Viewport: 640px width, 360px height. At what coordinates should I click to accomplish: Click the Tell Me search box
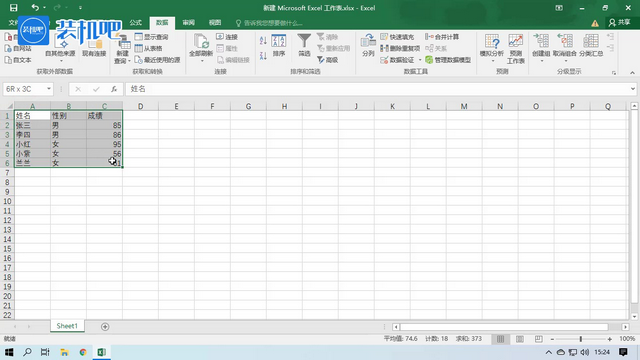[x=269, y=23]
